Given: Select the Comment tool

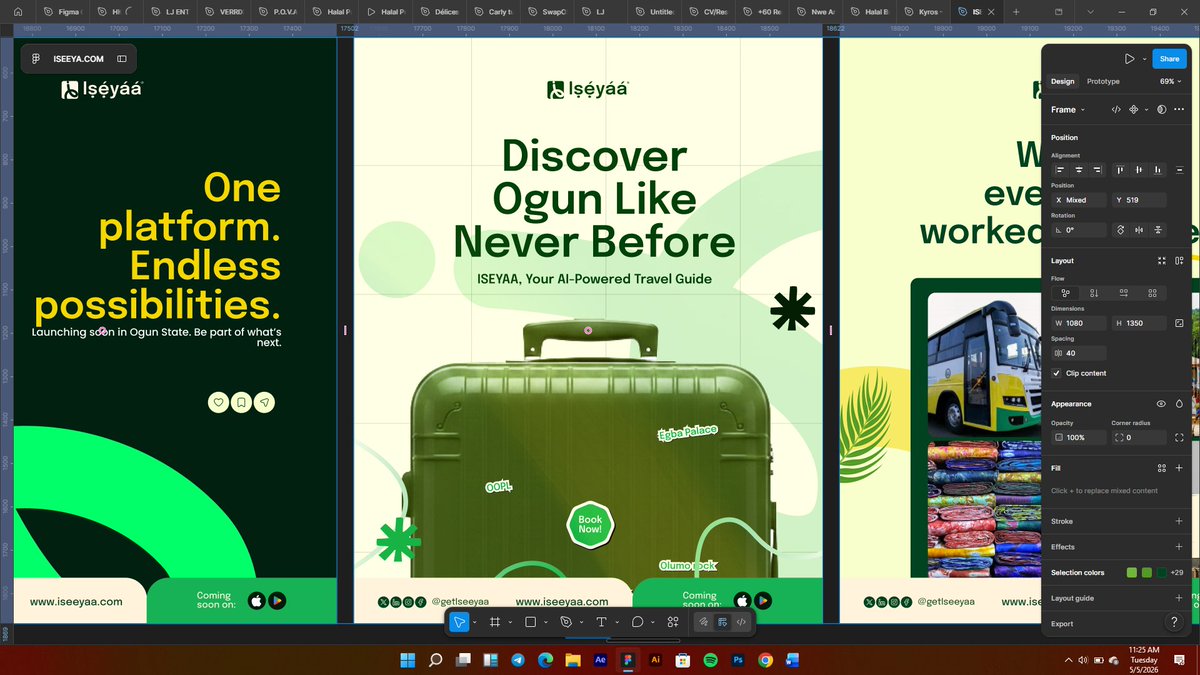Looking at the screenshot, I should pyautogui.click(x=637, y=622).
